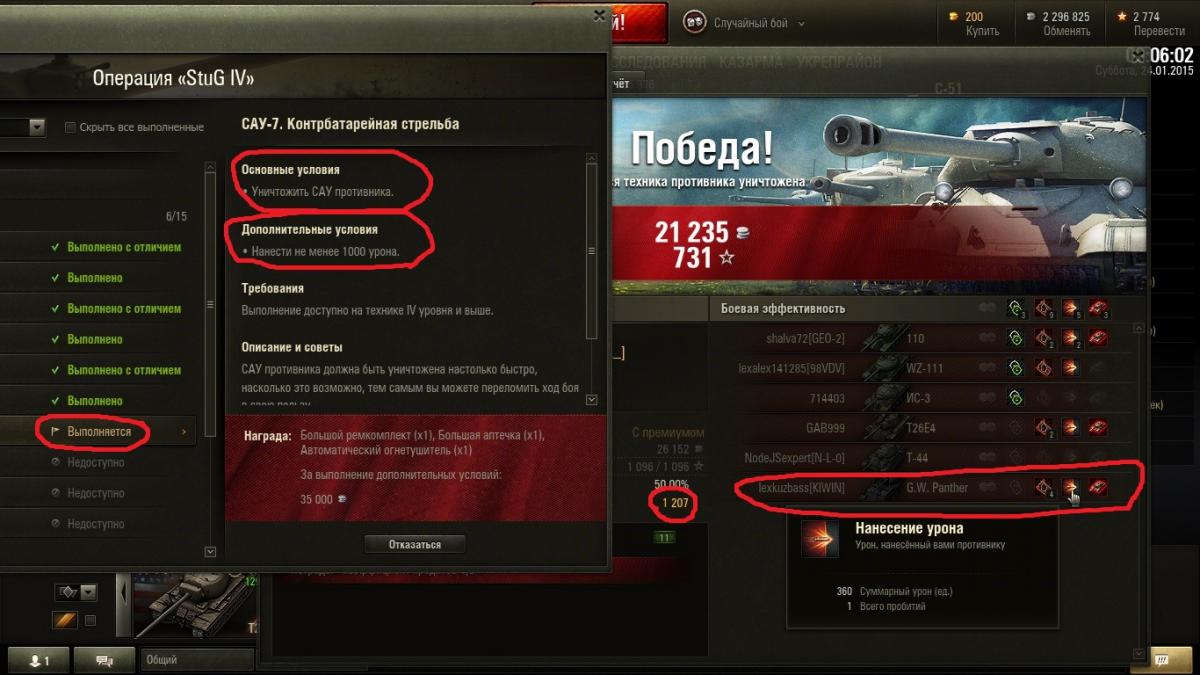Toggle the checkbox beside the orange stripe icon
This screenshot has height=675, width=1200.
(x=90, y=620)
